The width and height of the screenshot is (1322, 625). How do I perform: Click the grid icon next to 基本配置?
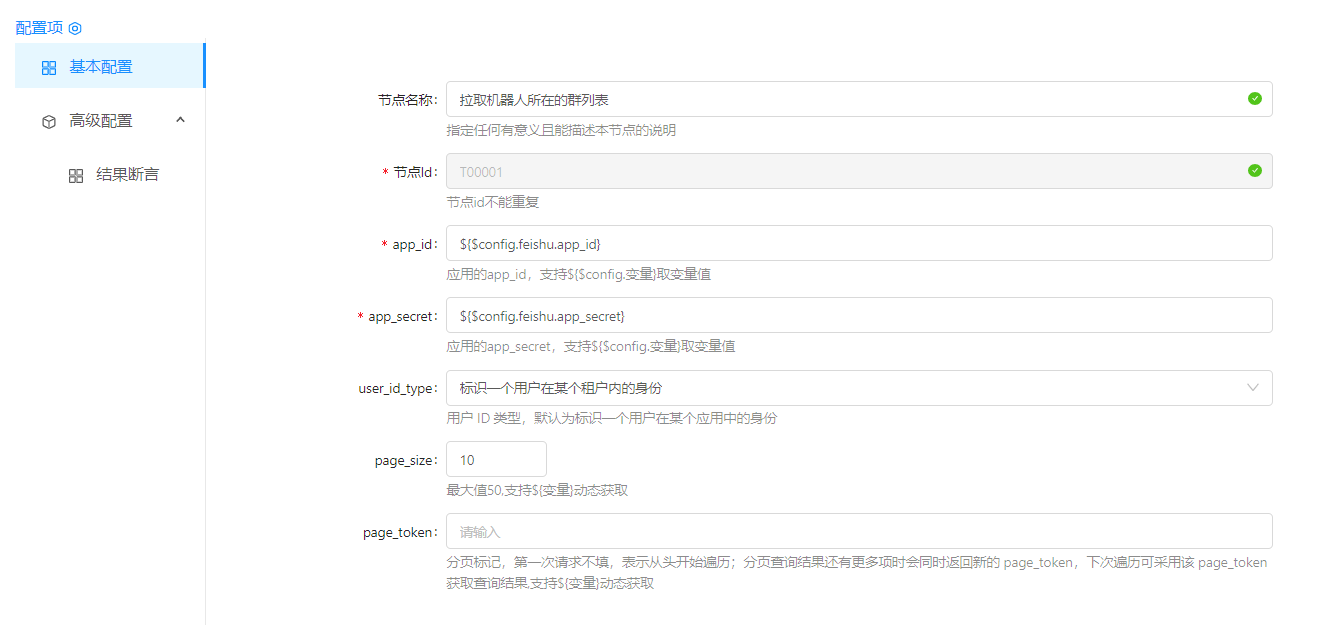pos(49,68)
